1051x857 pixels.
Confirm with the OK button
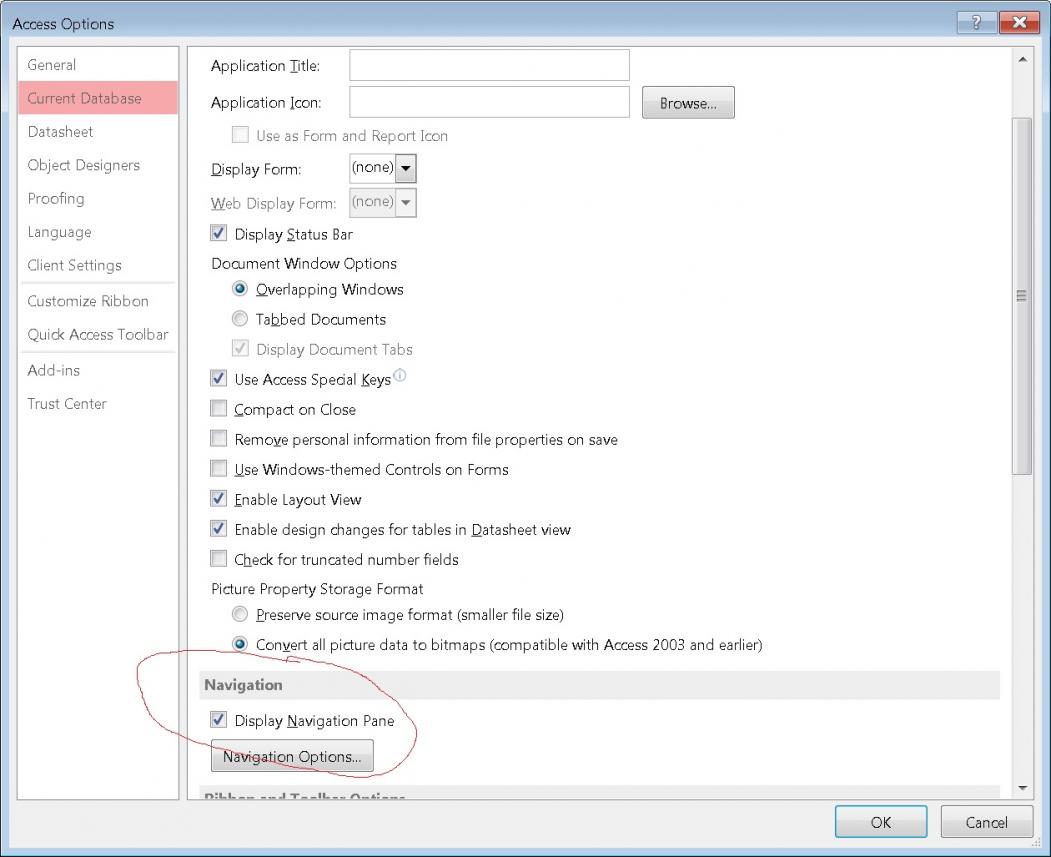pyautogui.click(x=881, y=822)
